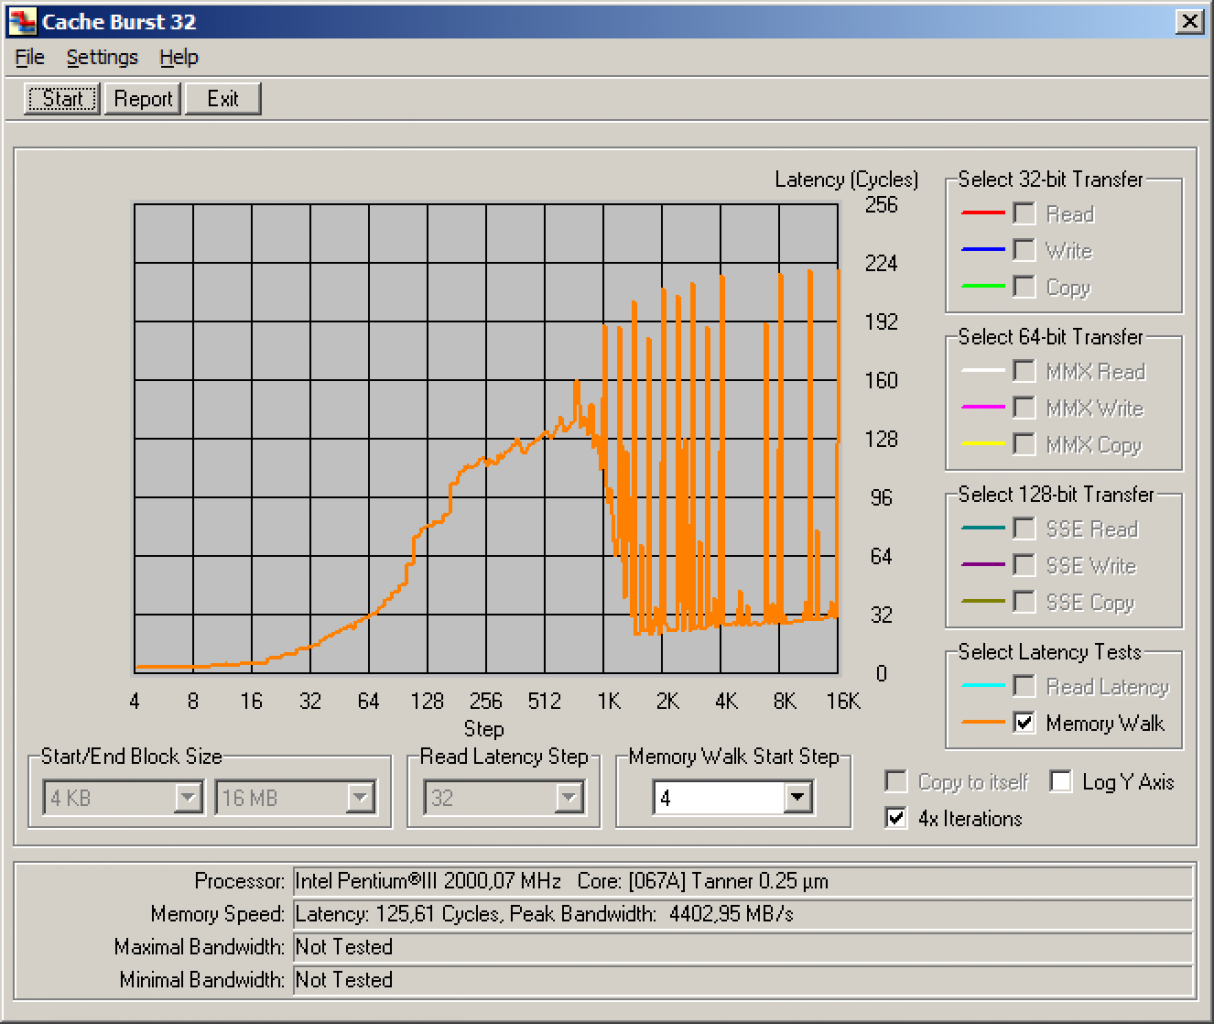Click the 256 latency axis value
The height and width of the screenshot is (1024, 1214).
point(881,204)
